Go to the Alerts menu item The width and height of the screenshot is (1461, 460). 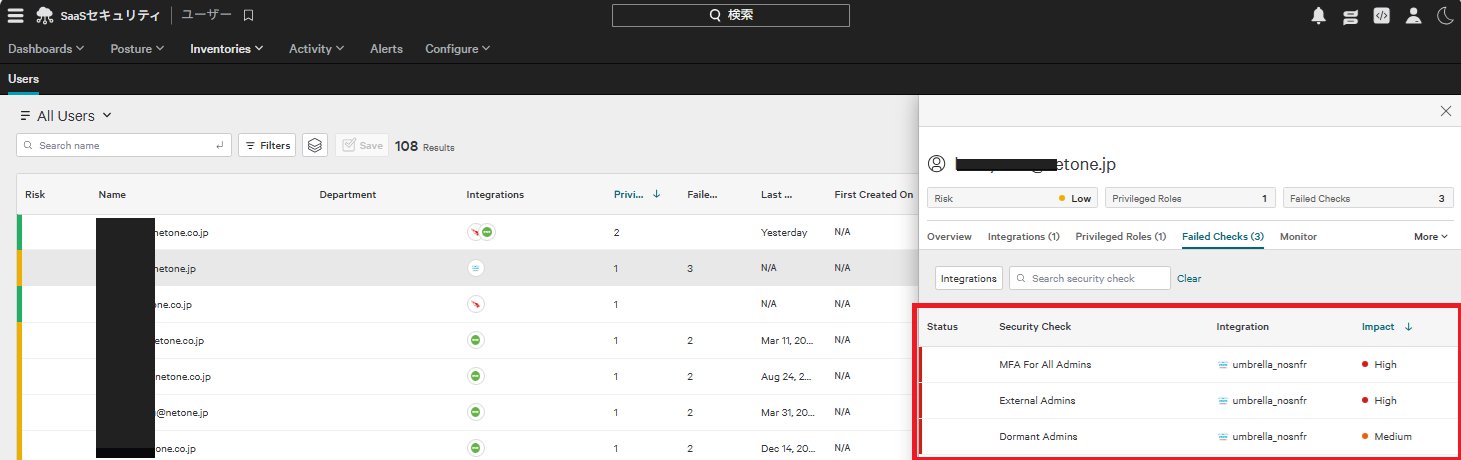pyautogui.click(x=386, y=49)
